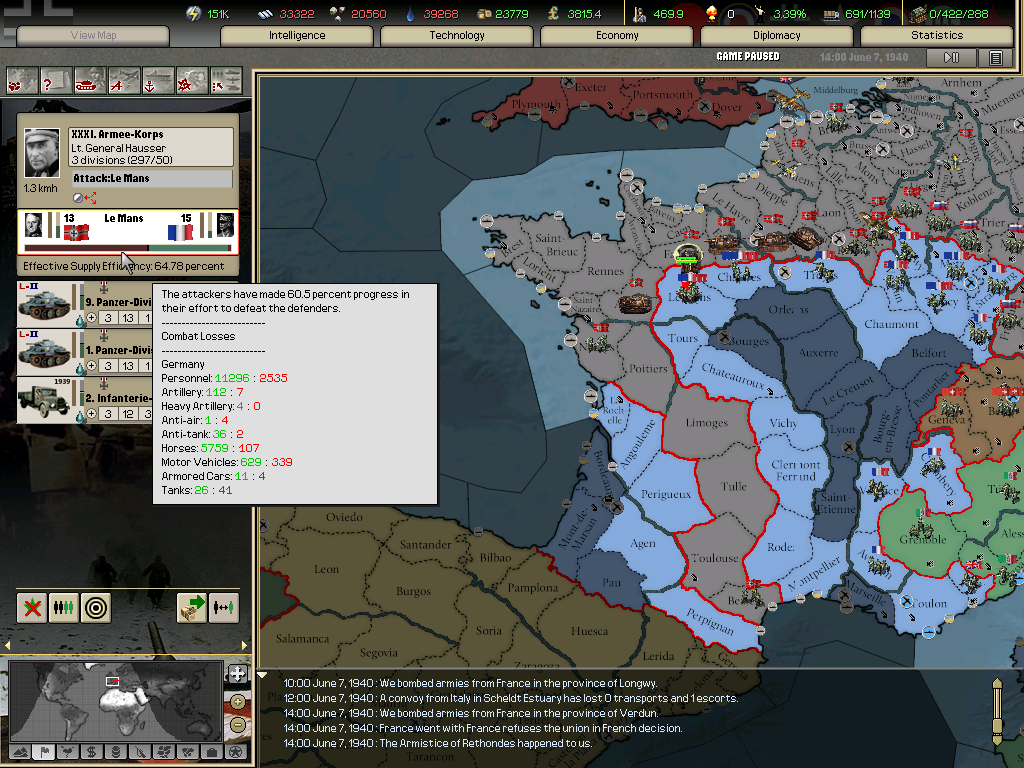Click right arrow at bottom of unit panel
Screen dimensions: 1024x768
coord(244,645)
